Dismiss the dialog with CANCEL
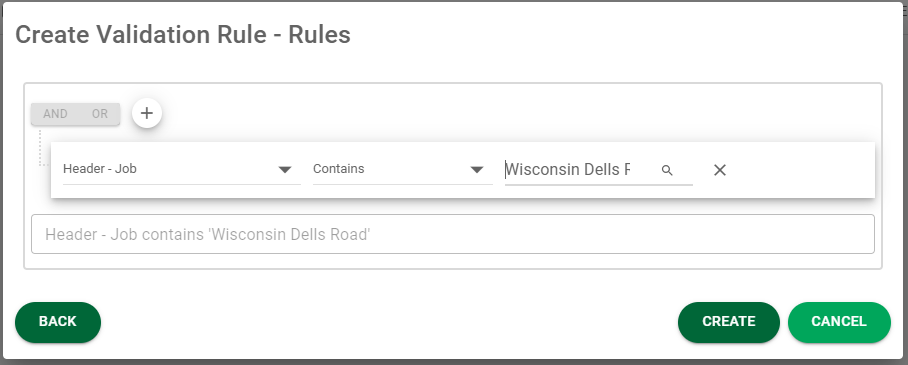The image size is (908, 365). click(839, 322)
